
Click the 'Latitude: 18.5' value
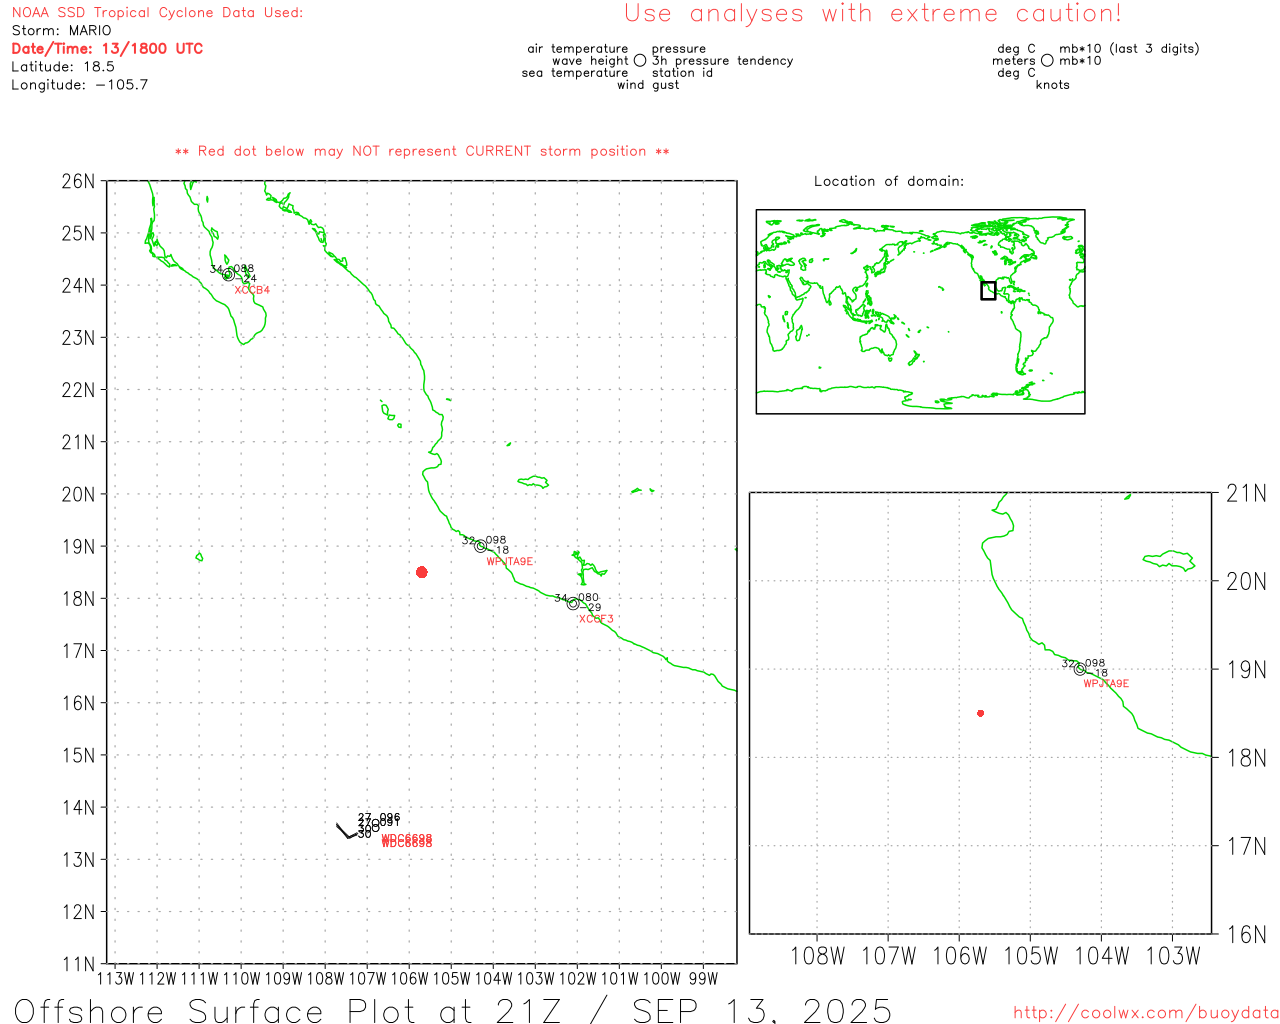click(63, 67)
